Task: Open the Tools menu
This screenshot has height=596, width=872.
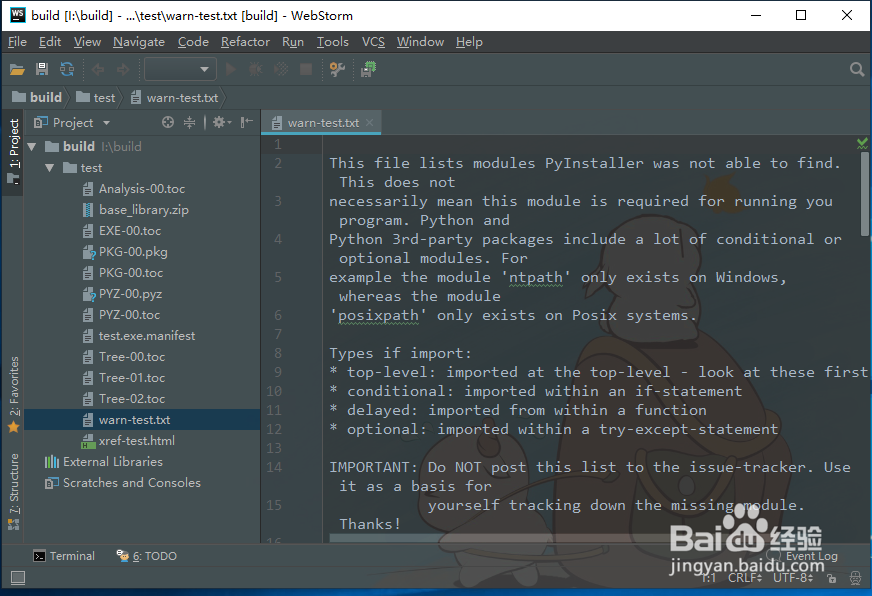Action: pyautogui.click(x=333, y=42)
